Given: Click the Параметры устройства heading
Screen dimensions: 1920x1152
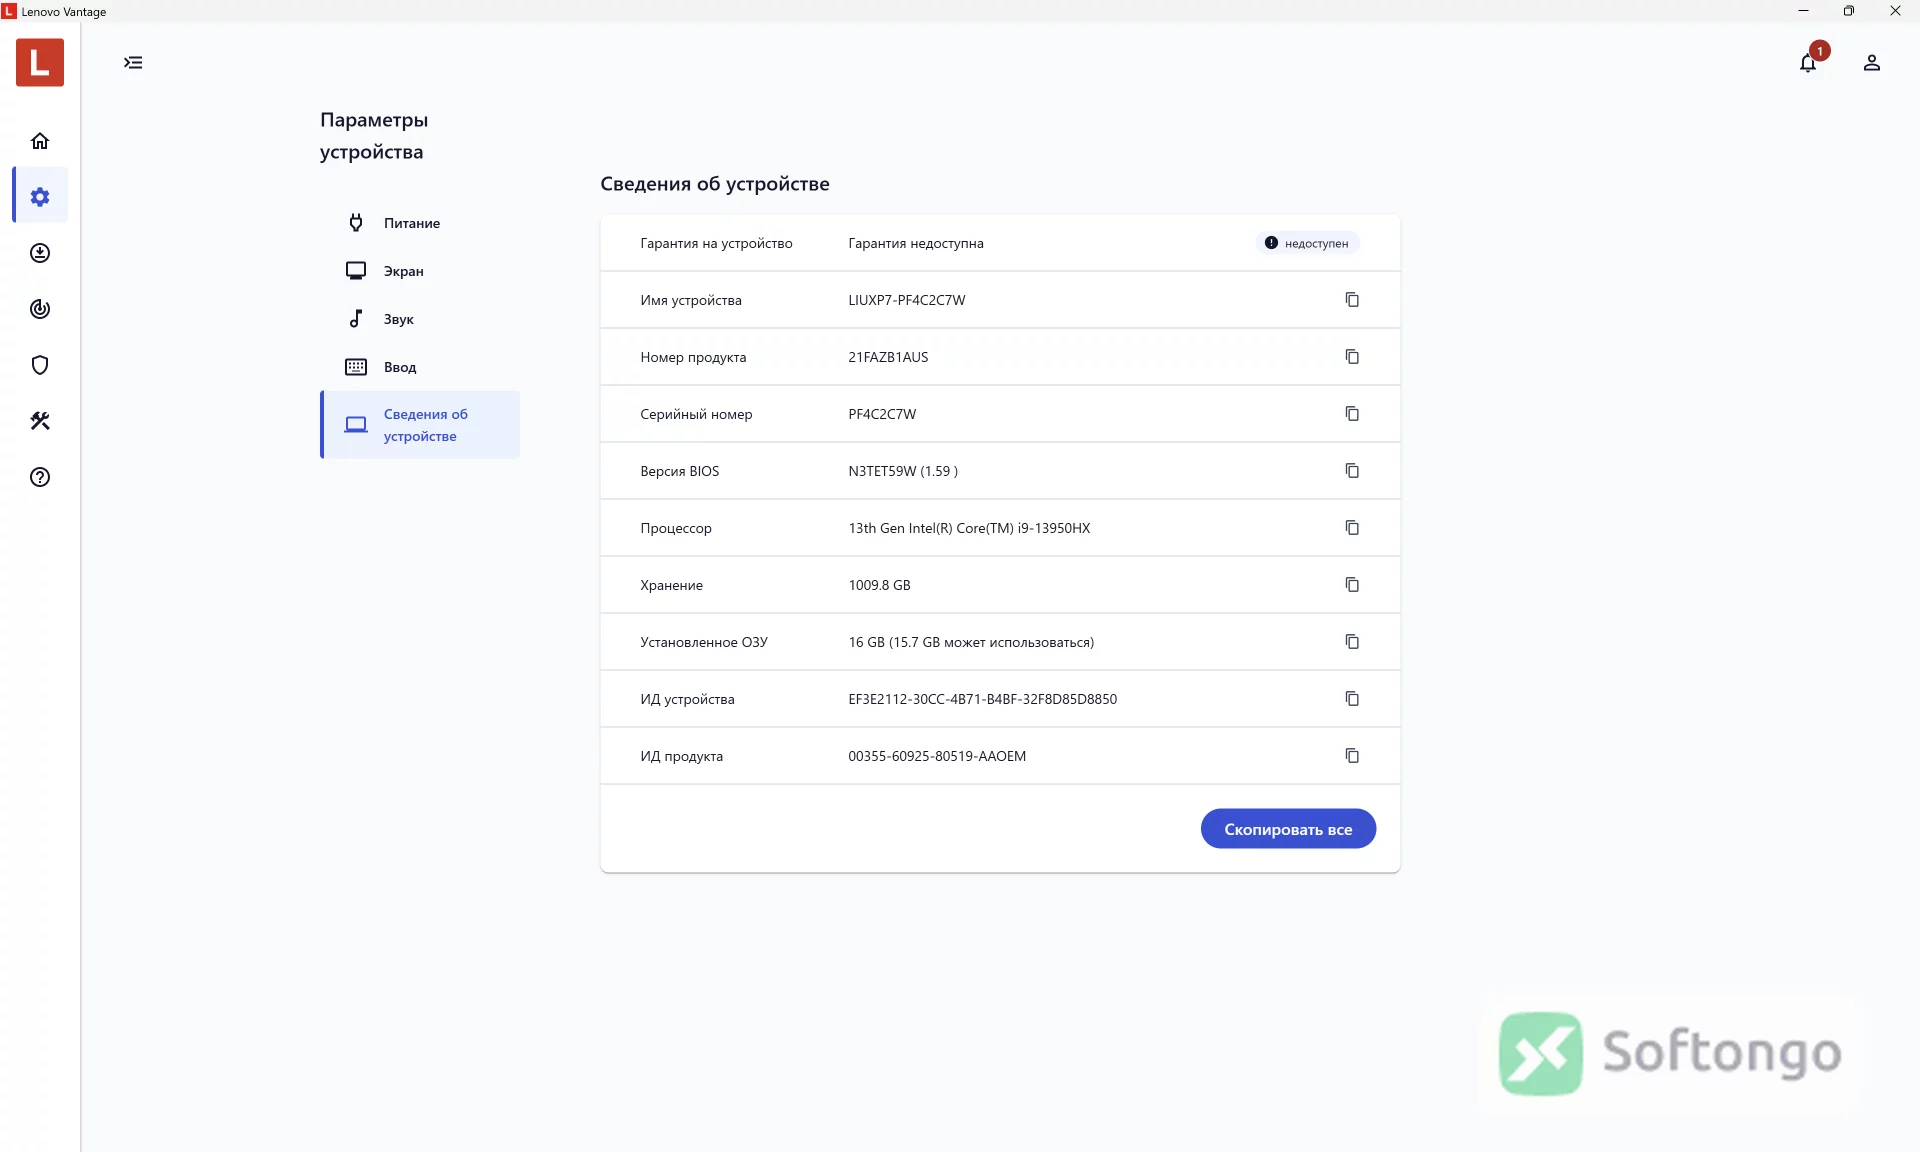Looking at the screenshot, I should 374,136.
